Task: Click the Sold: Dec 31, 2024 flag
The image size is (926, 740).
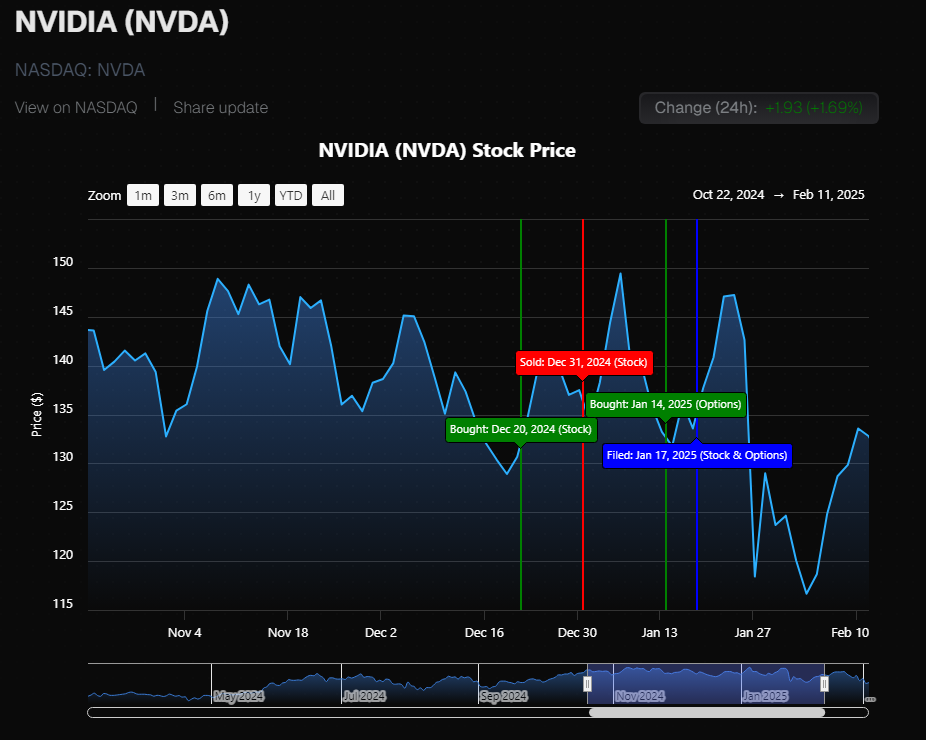Action: point(583,363)
